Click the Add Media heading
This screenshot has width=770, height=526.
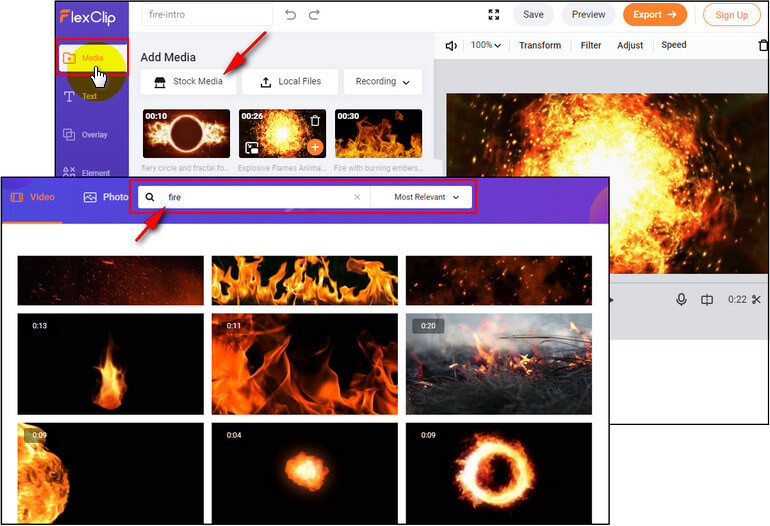click(168, 57)
